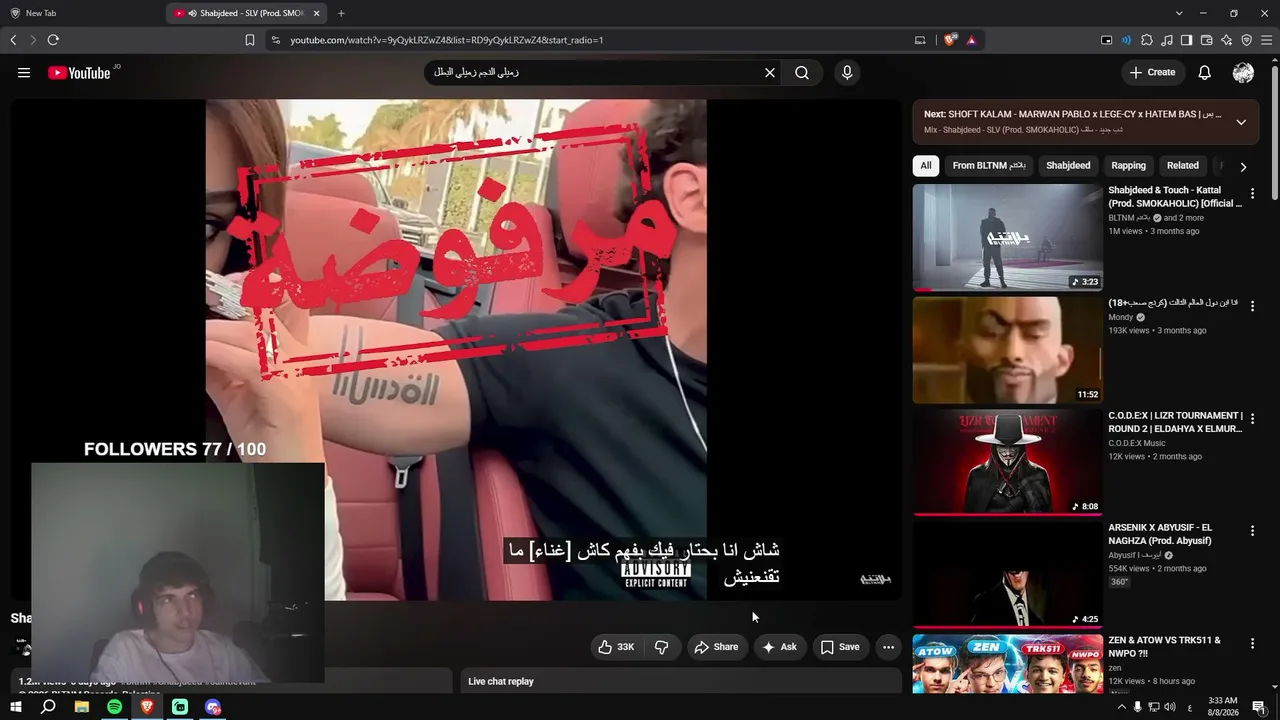Open File Explorer from the taskbar
Screen dimensions: 1280x720
[x=81, y=707]
